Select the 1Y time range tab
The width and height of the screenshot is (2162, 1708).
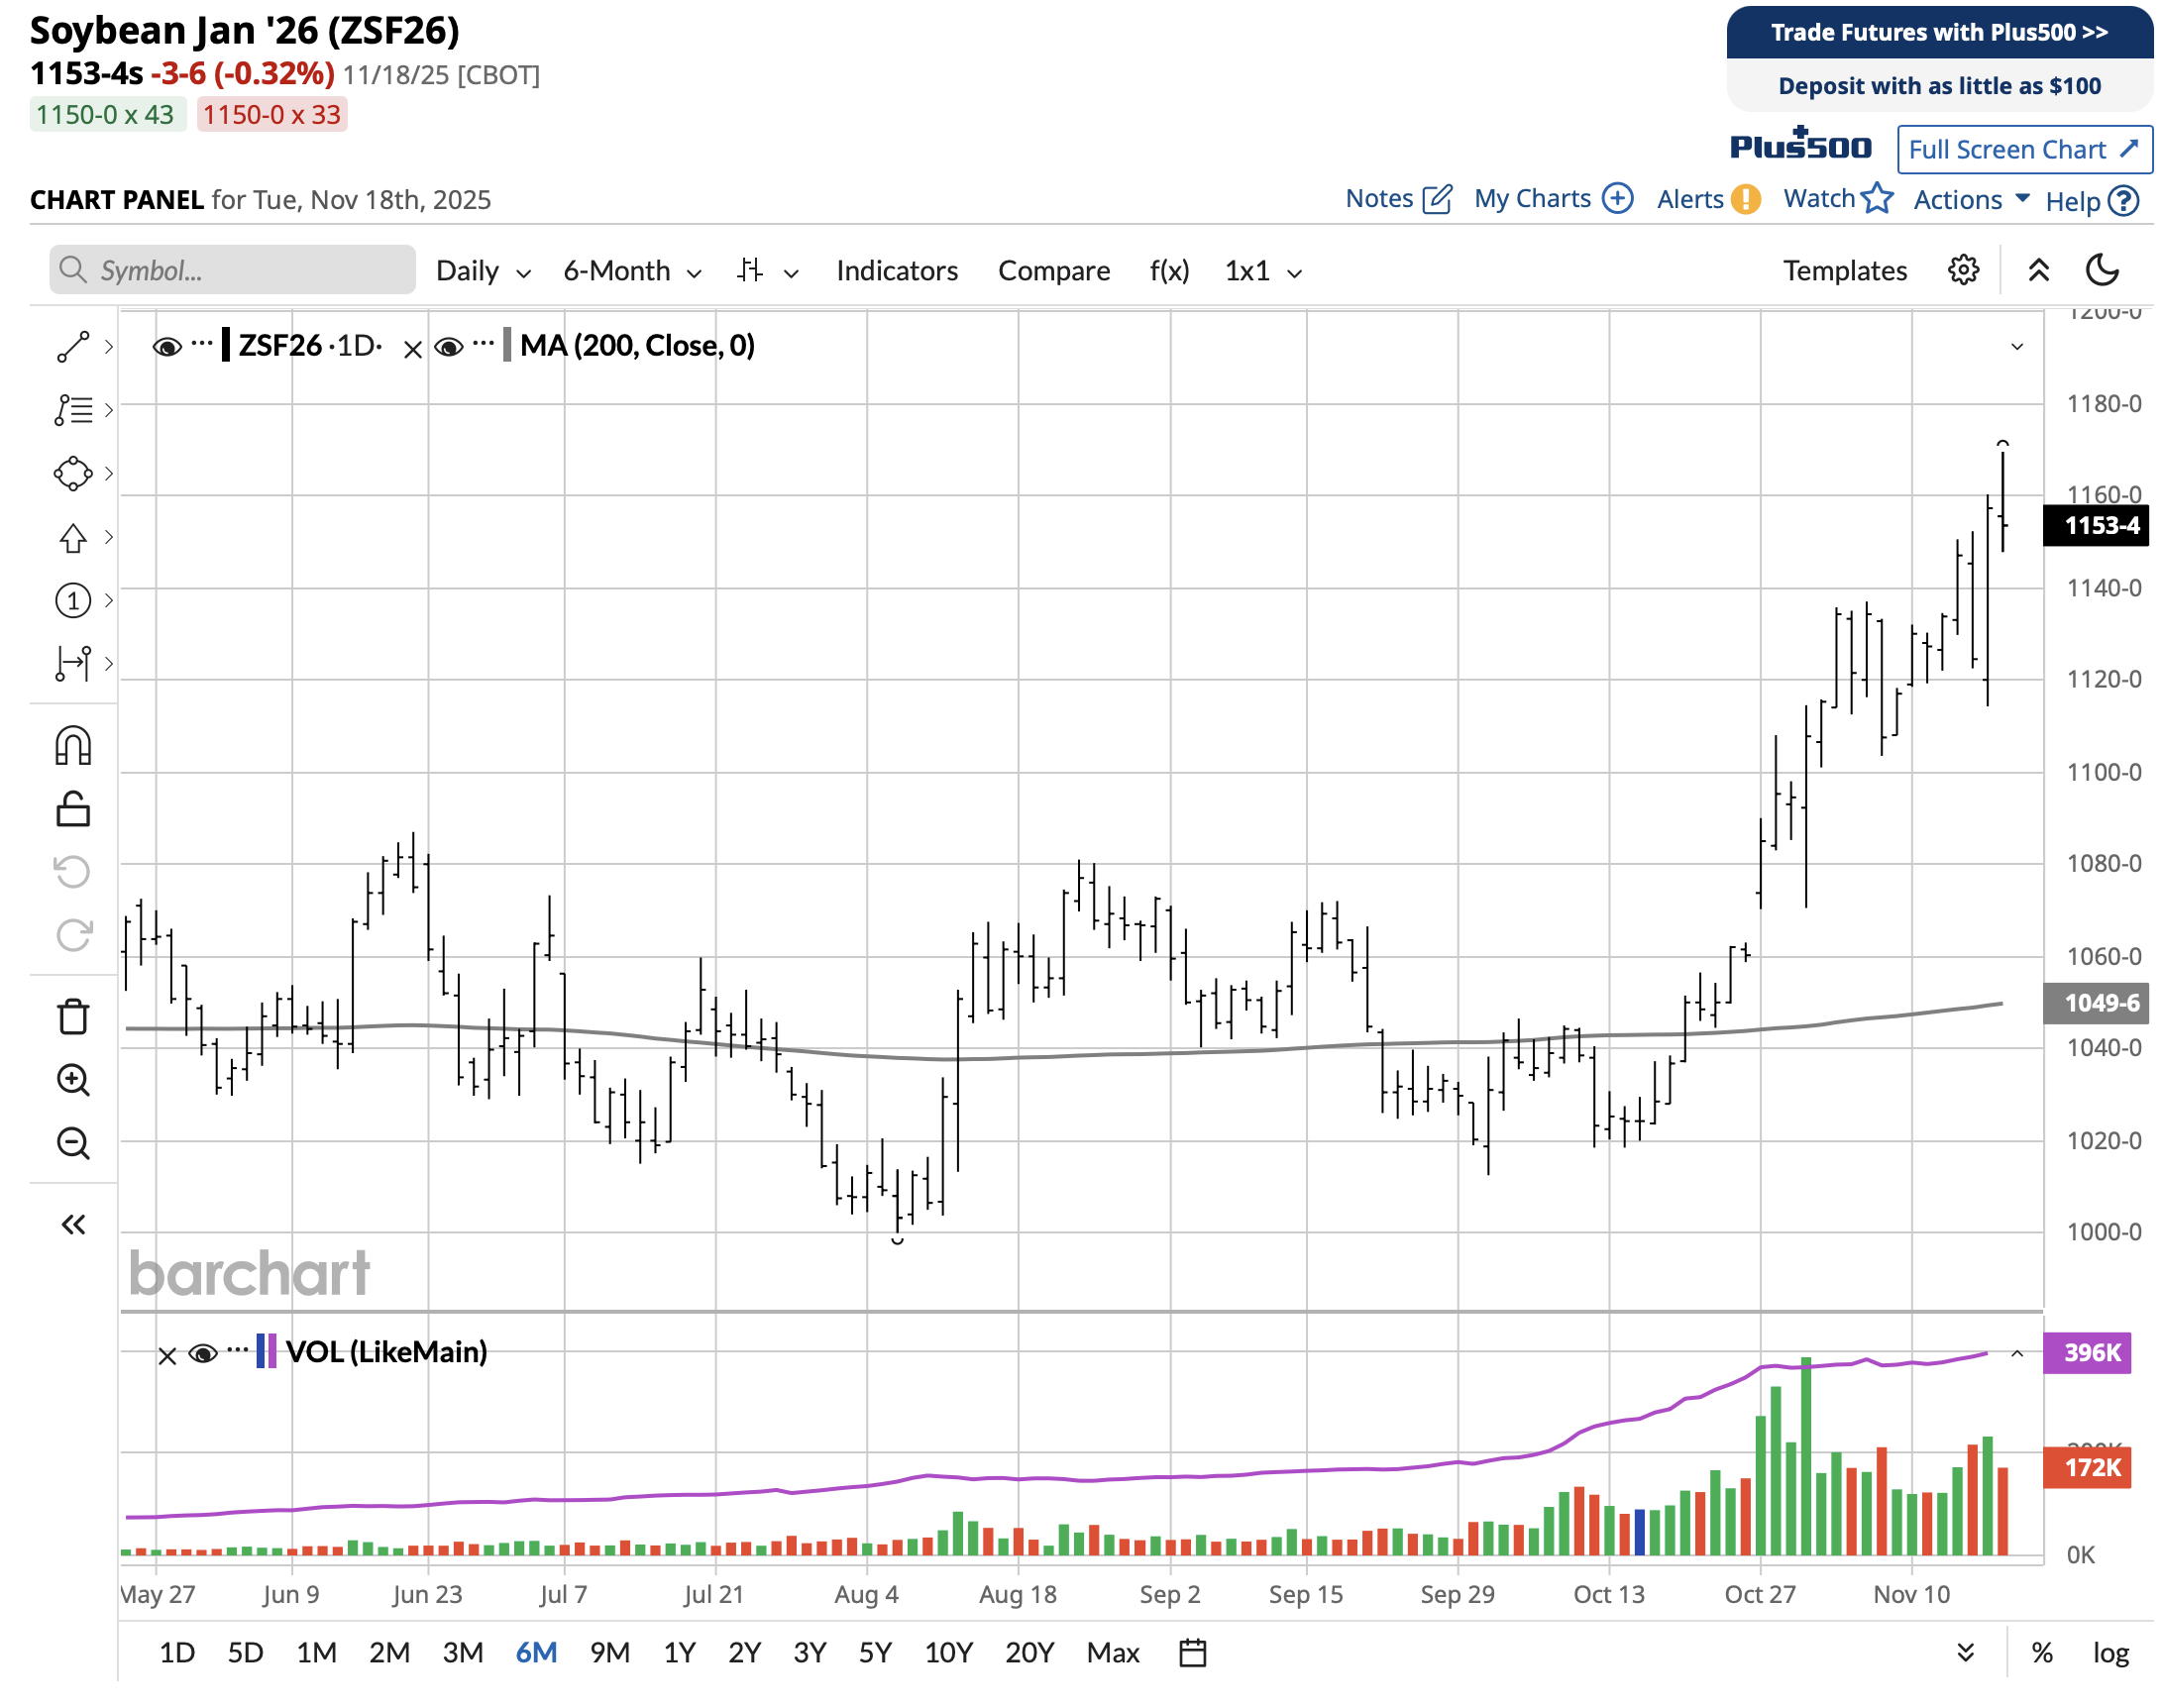pos(680,1653)
